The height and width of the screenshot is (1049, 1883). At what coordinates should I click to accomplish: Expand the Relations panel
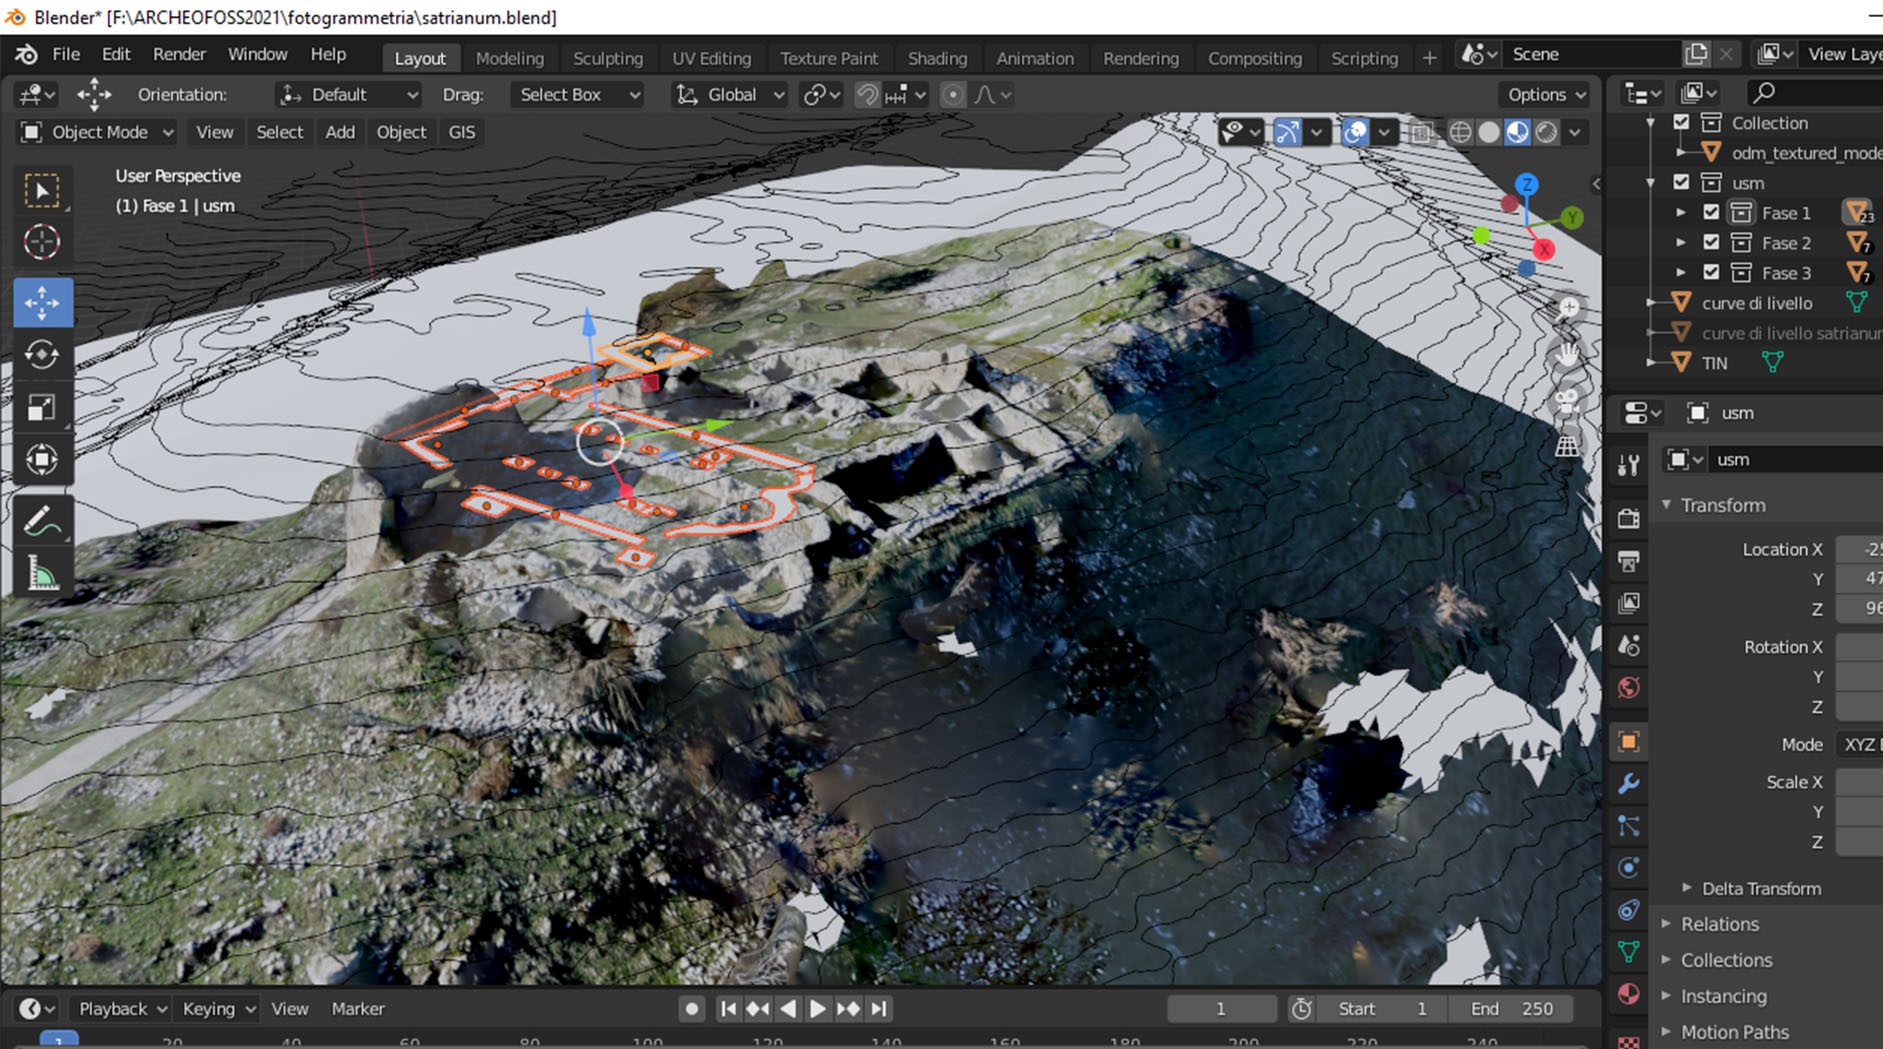tap(1719, 924)
